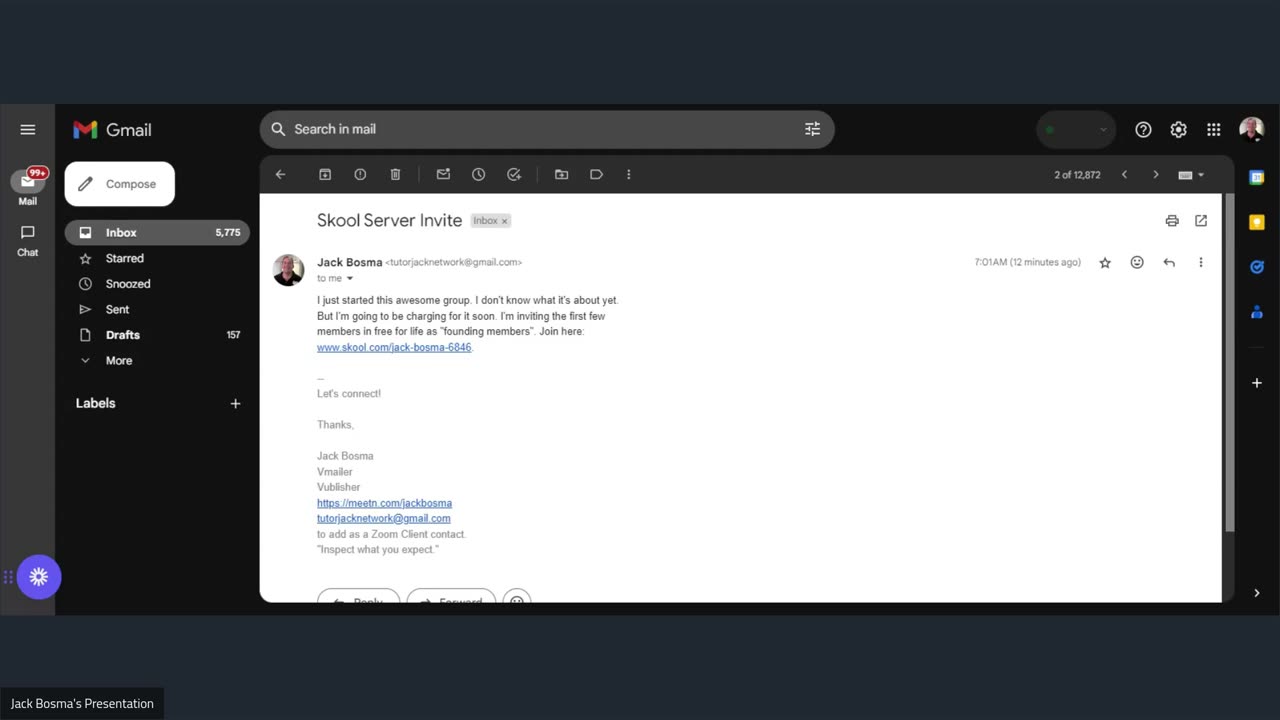
Task: Open Gmail settings gear
Action: pos(1178,130)
